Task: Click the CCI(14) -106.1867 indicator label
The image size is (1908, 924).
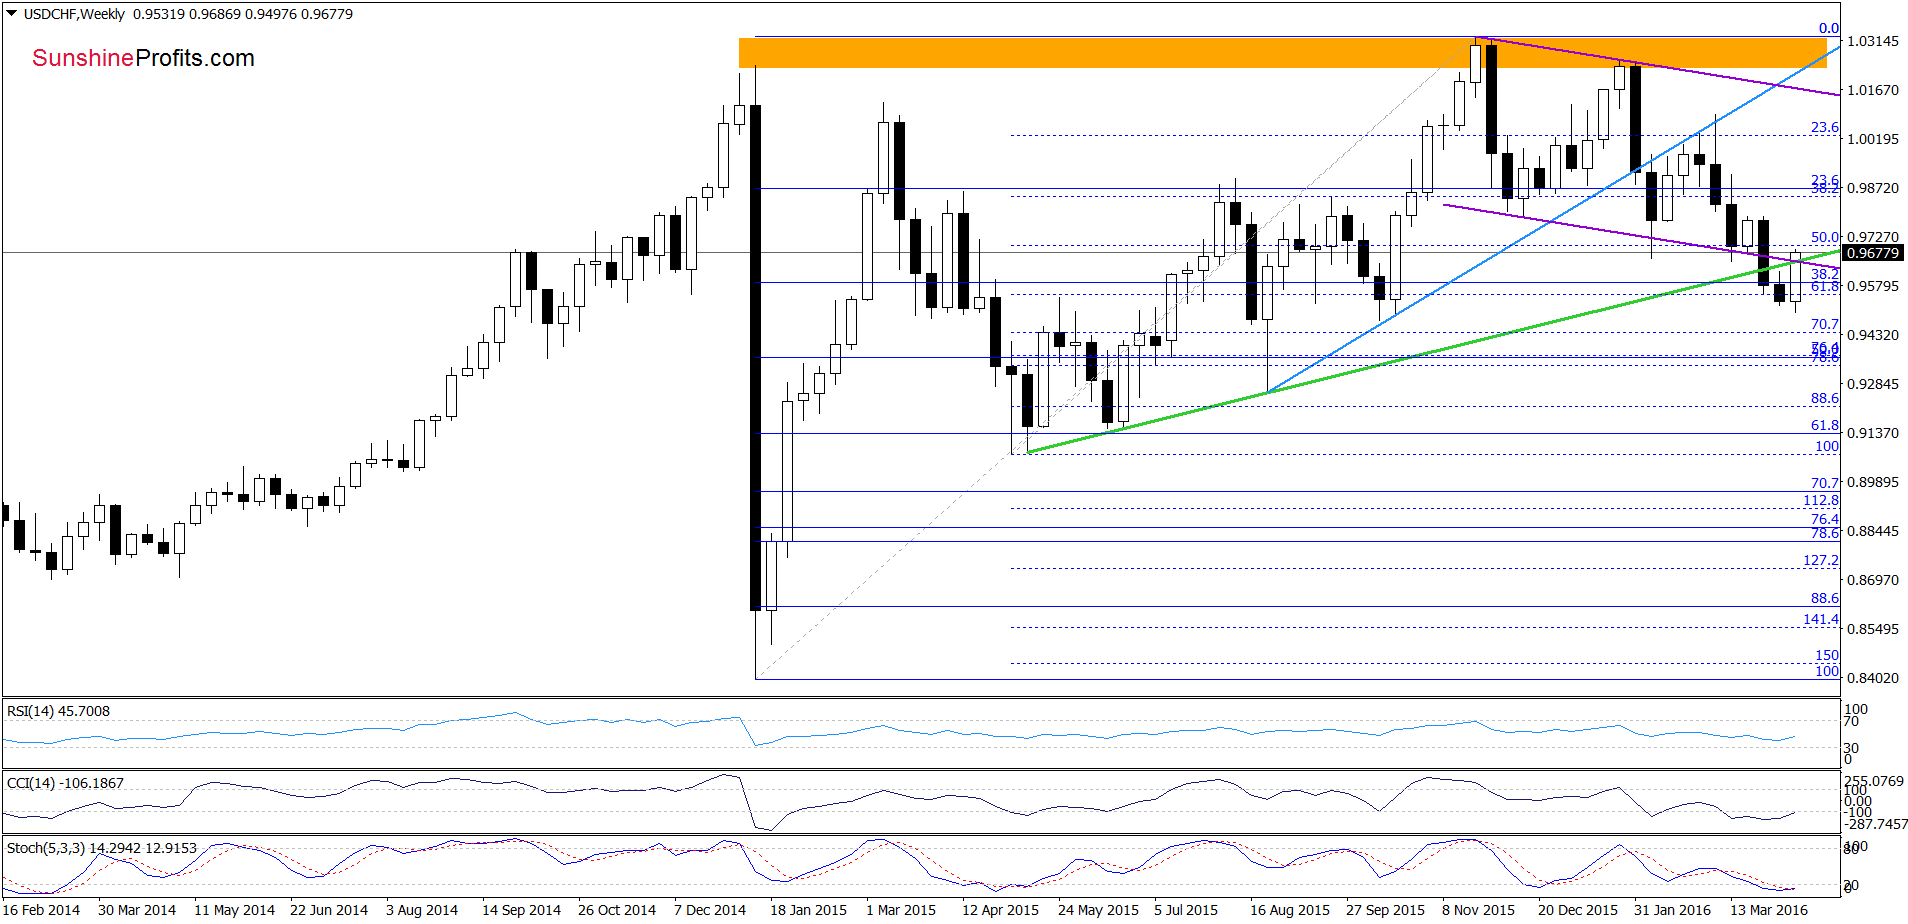Action: click(65, 783)
